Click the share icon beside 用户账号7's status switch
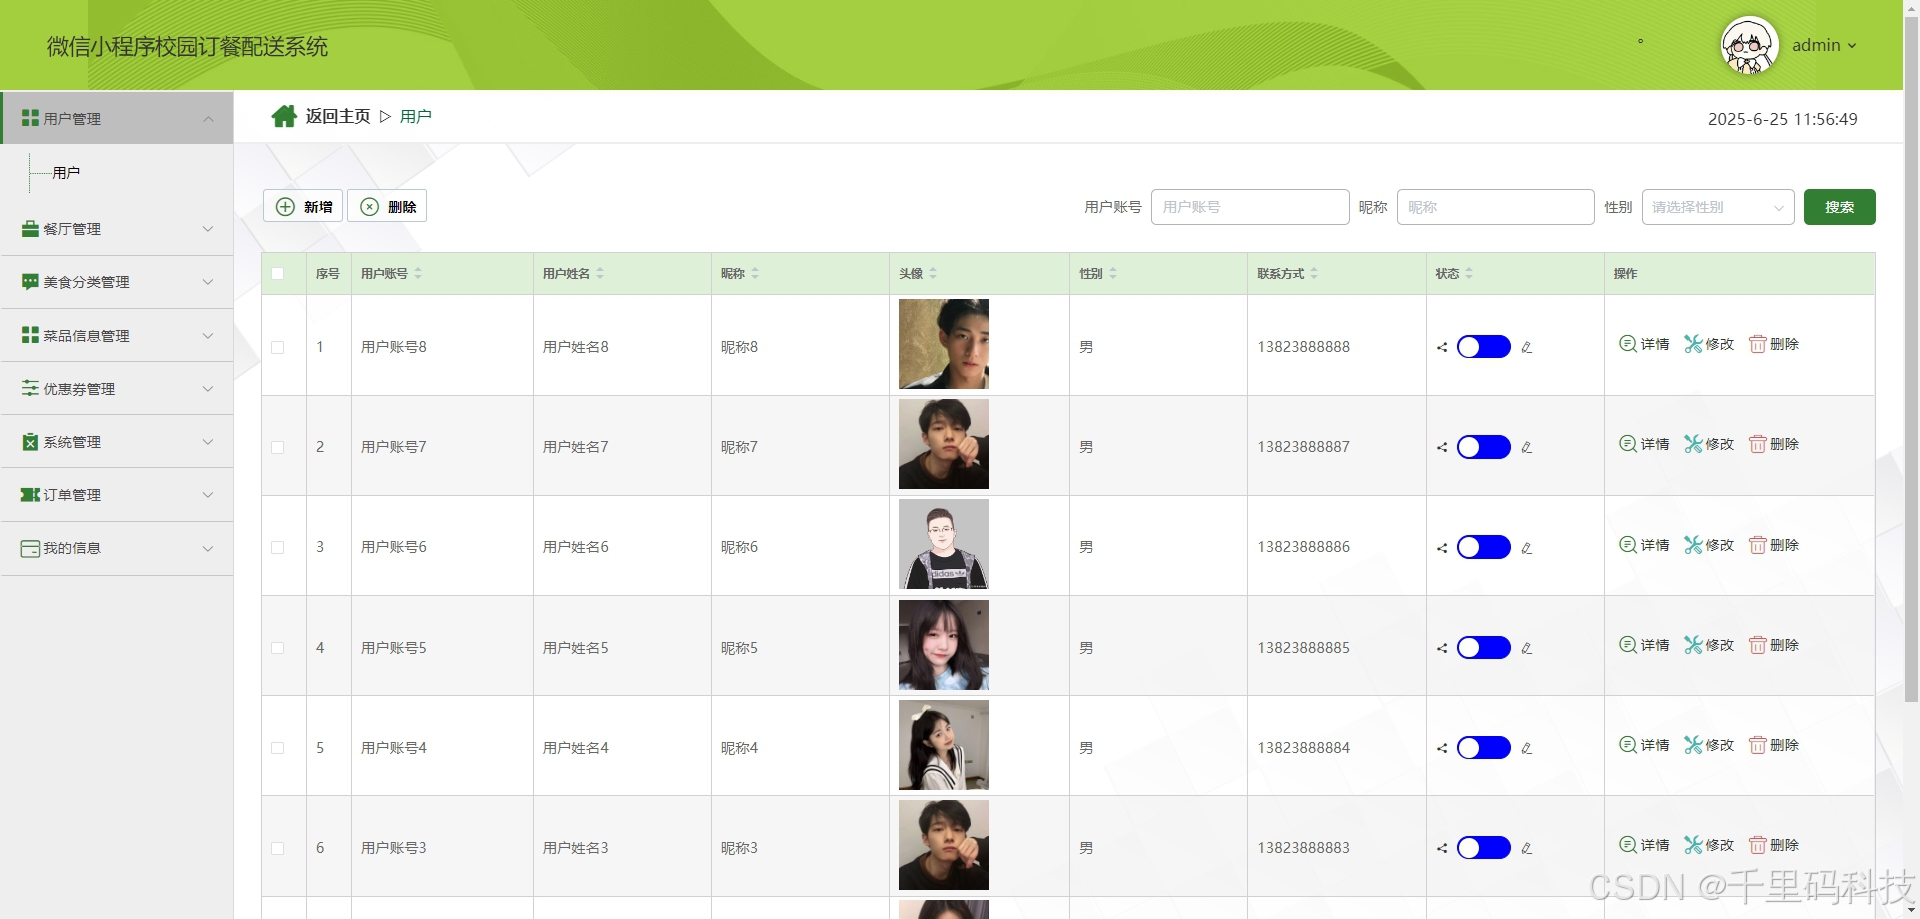 point(1442,448)
